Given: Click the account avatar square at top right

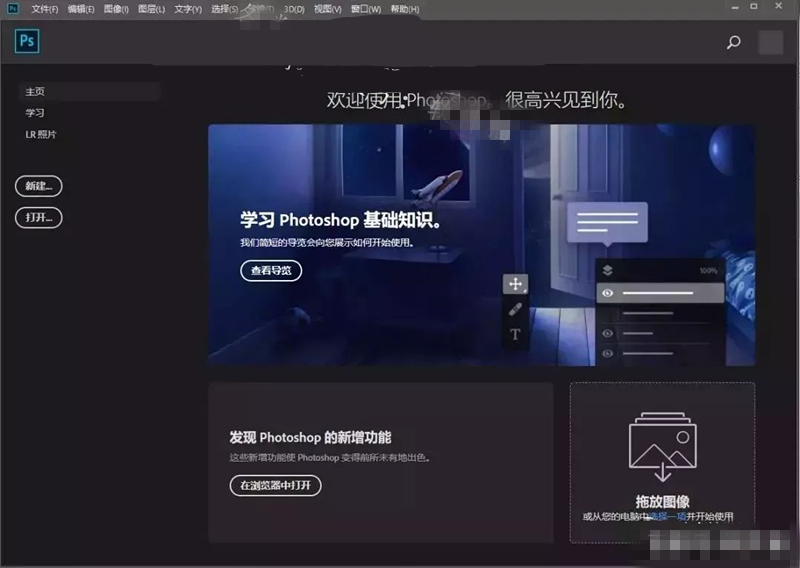Looking at the screenshot, I should pyautogui.click(x=770, y=42).
